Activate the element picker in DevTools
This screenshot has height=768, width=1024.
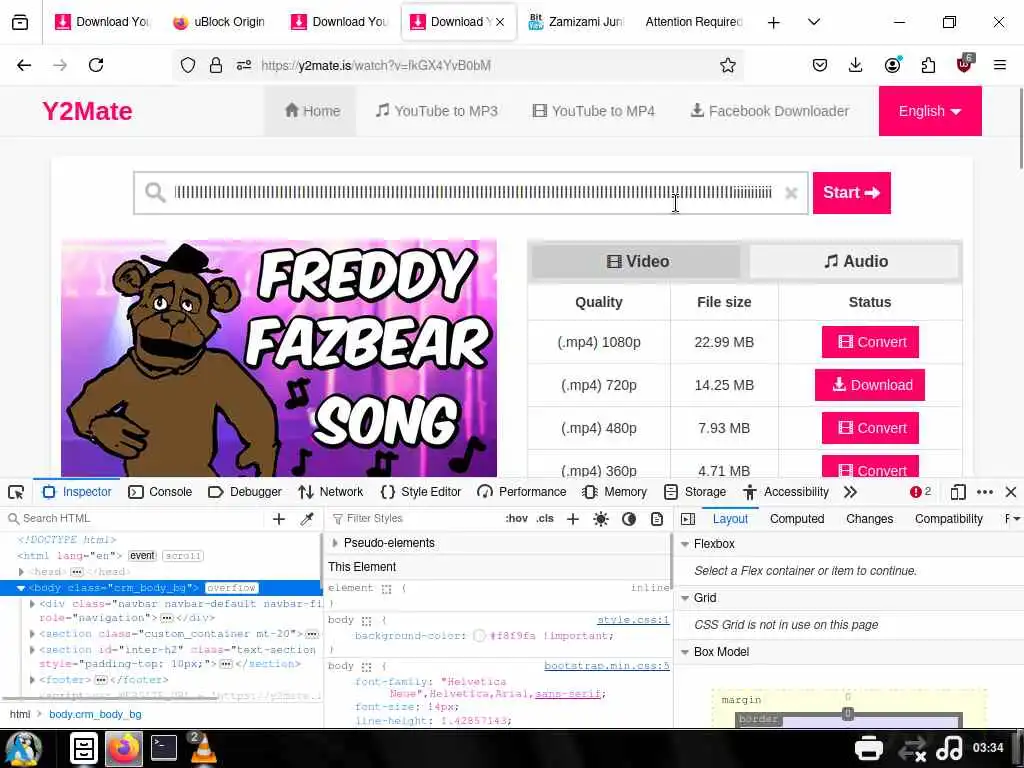[16, 492]
